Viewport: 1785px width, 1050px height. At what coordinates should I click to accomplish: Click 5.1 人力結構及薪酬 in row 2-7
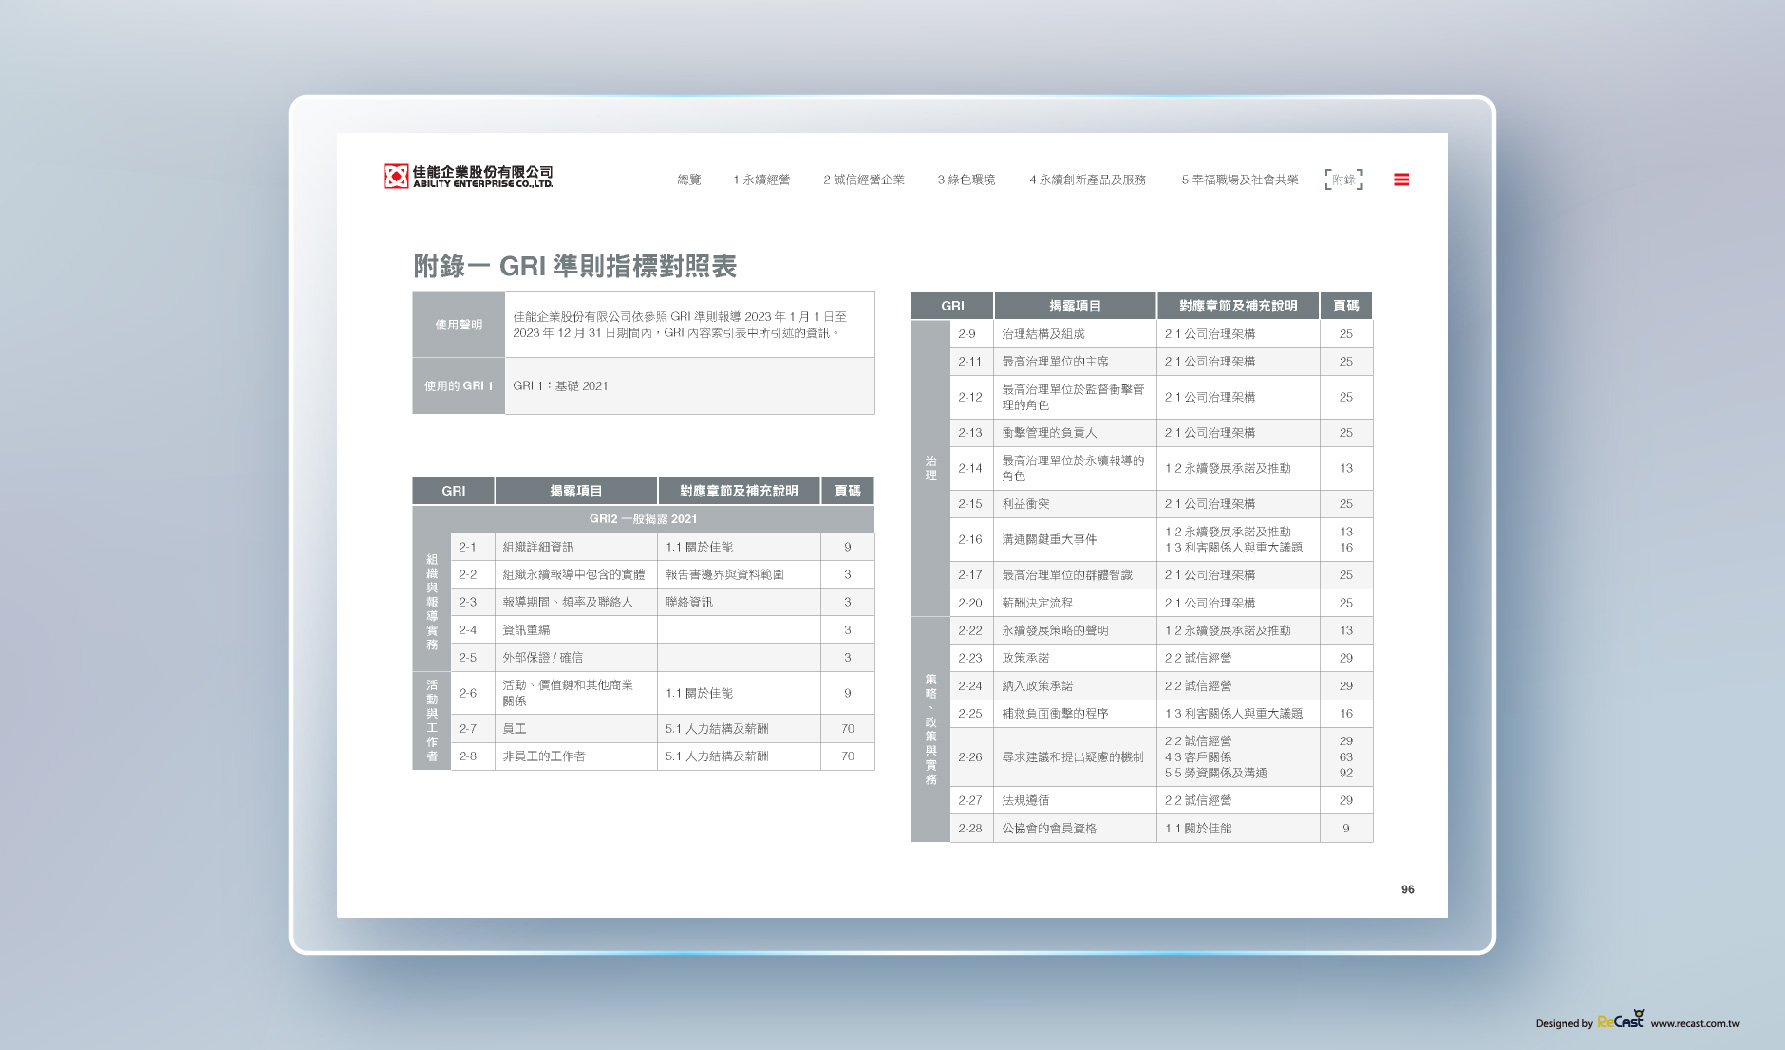pos(716,729)
